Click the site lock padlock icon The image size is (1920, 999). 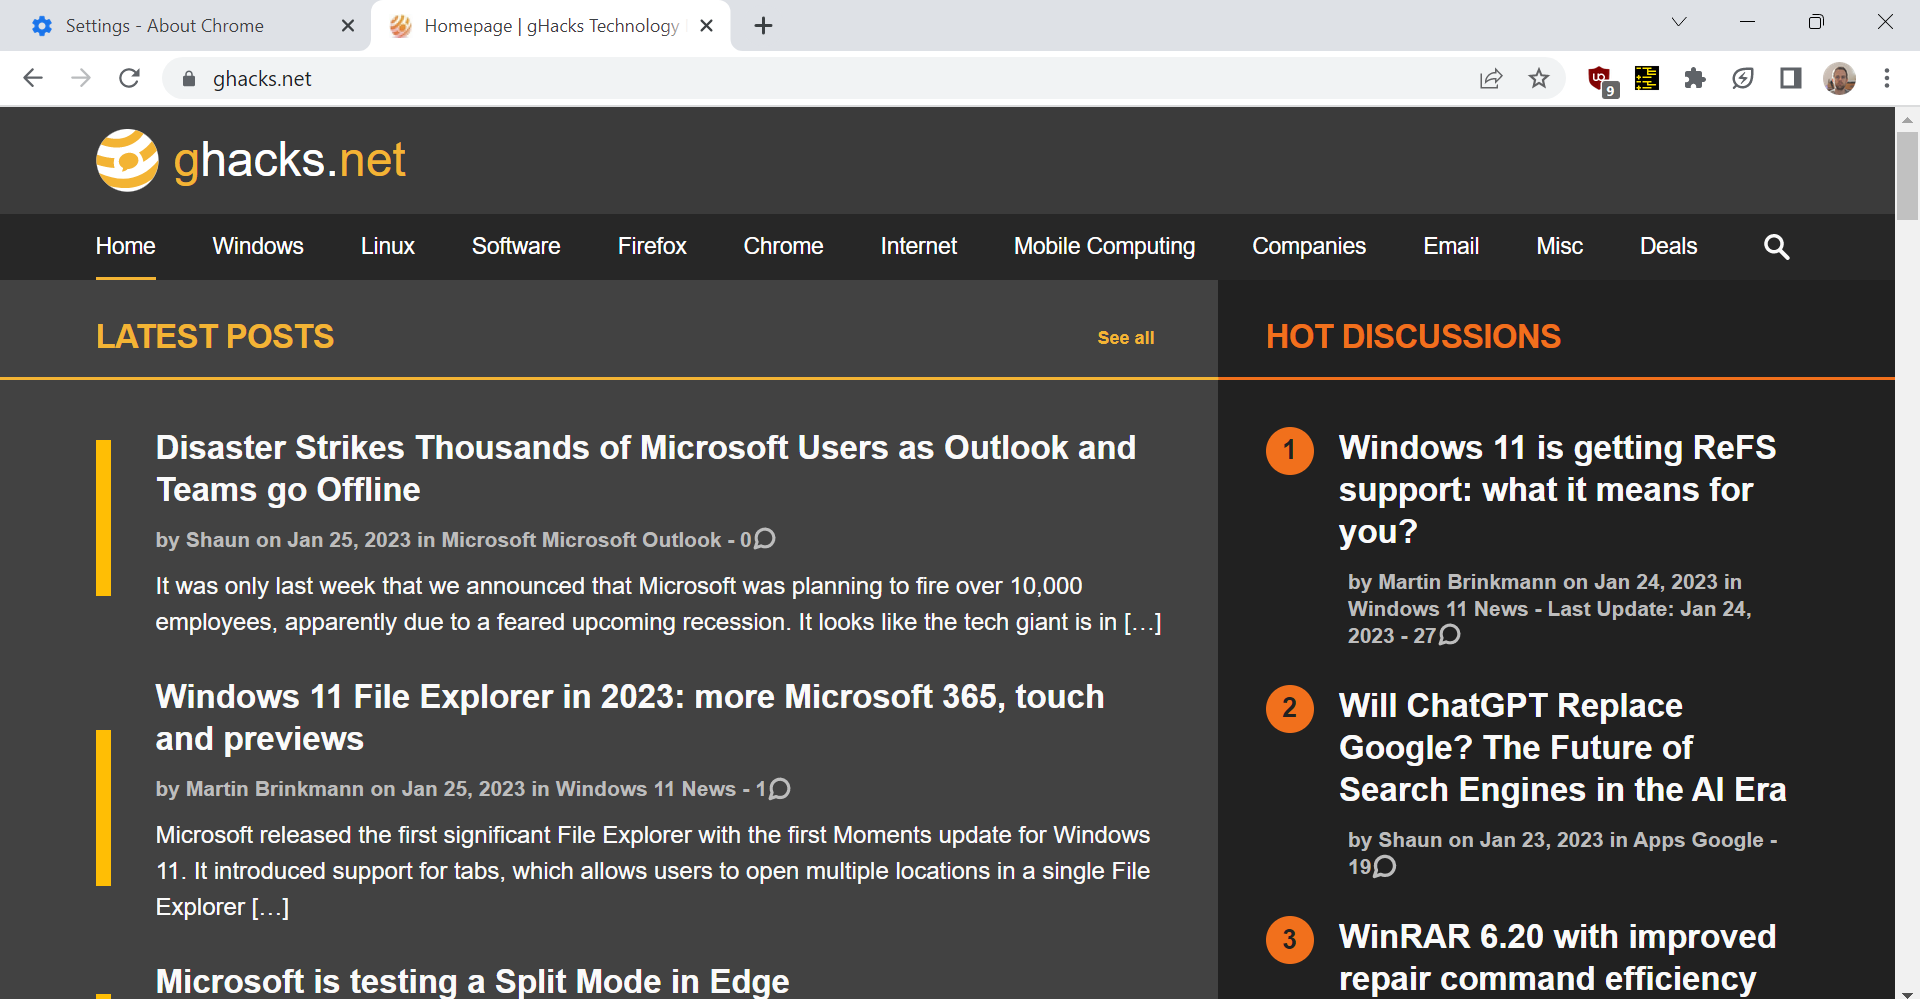pyautogui.click(x=189, y=79)
